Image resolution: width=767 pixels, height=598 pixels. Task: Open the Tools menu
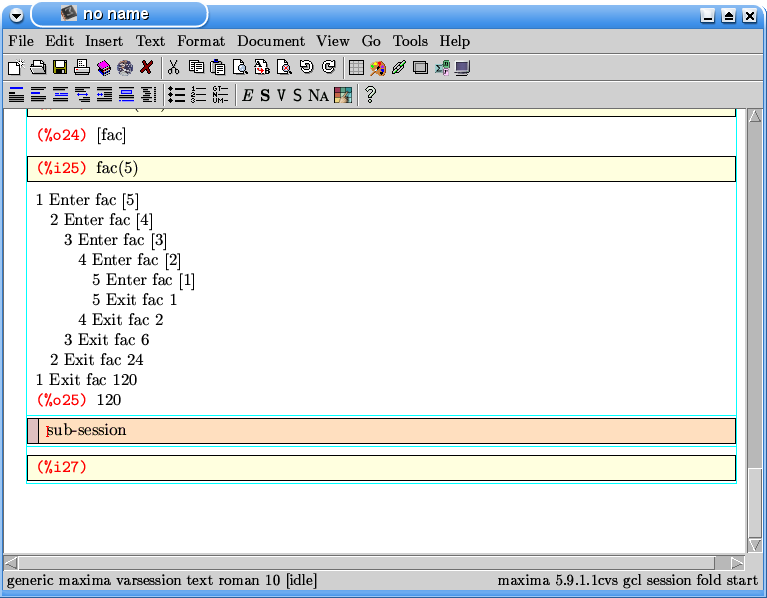[410, 41]
